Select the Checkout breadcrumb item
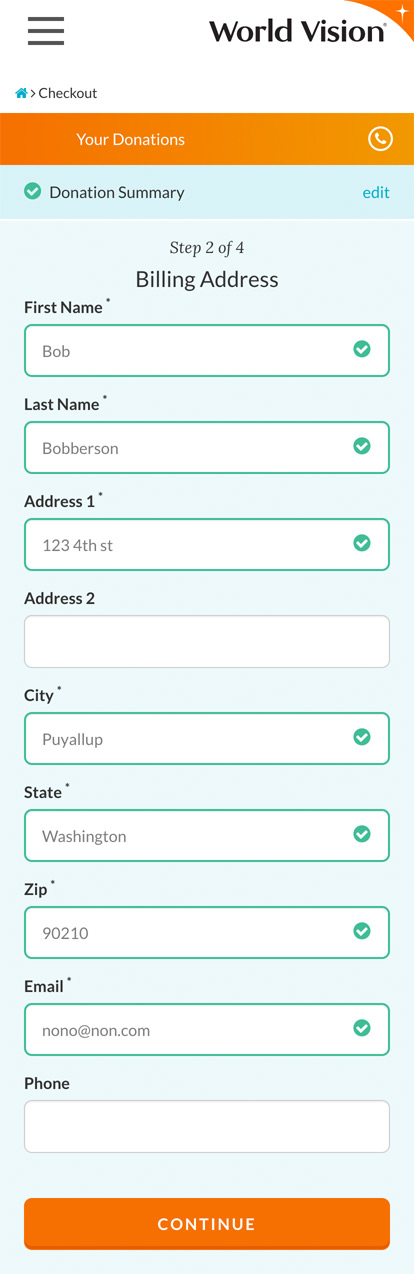 tap(68, 93)
